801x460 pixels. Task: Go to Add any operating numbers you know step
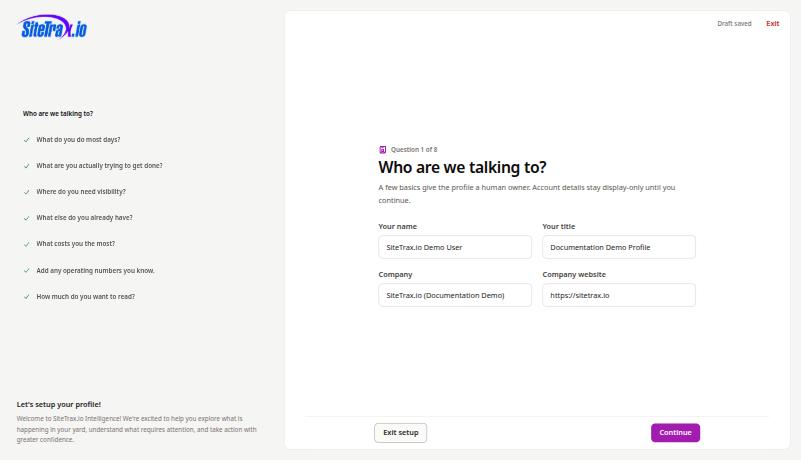coord(95,271)
